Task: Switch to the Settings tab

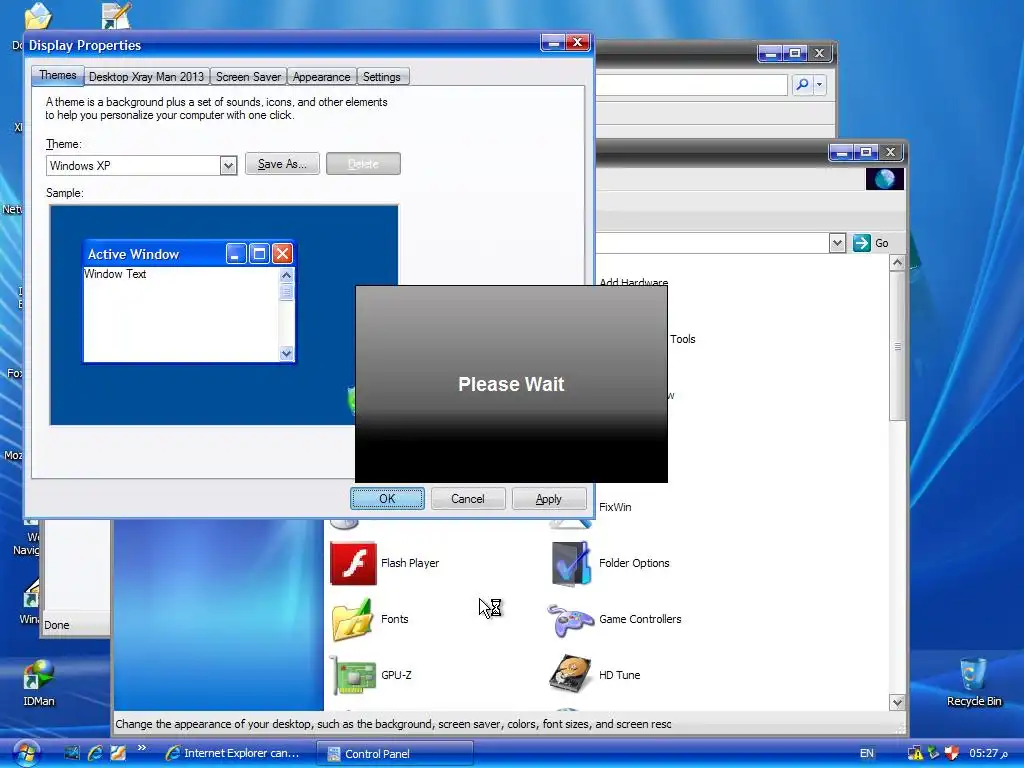Action: pyautogui.click(x=381, y=76)
